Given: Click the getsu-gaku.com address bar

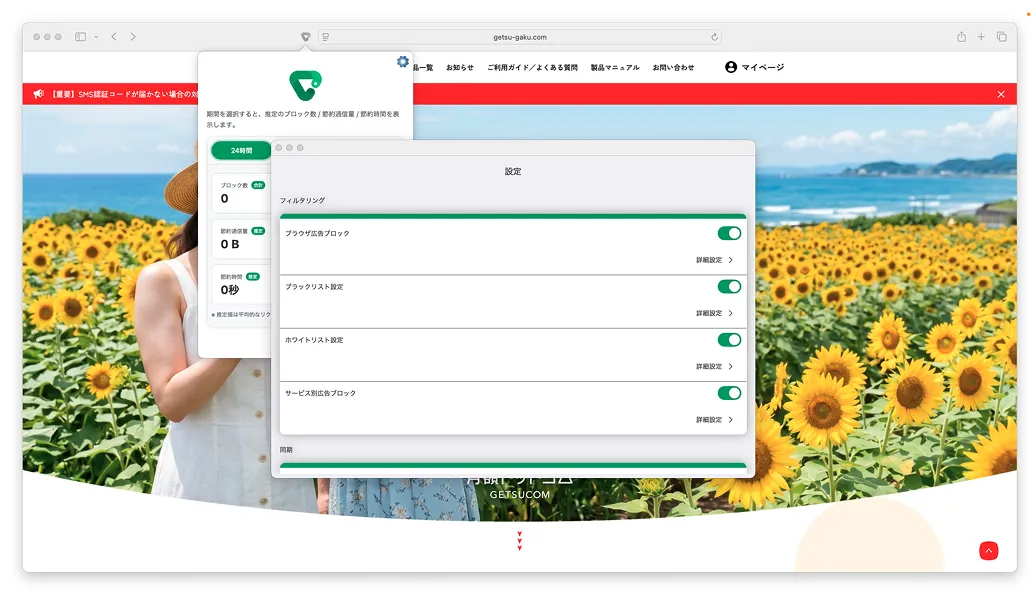Looking at the screenshot, I should [520, 37].
